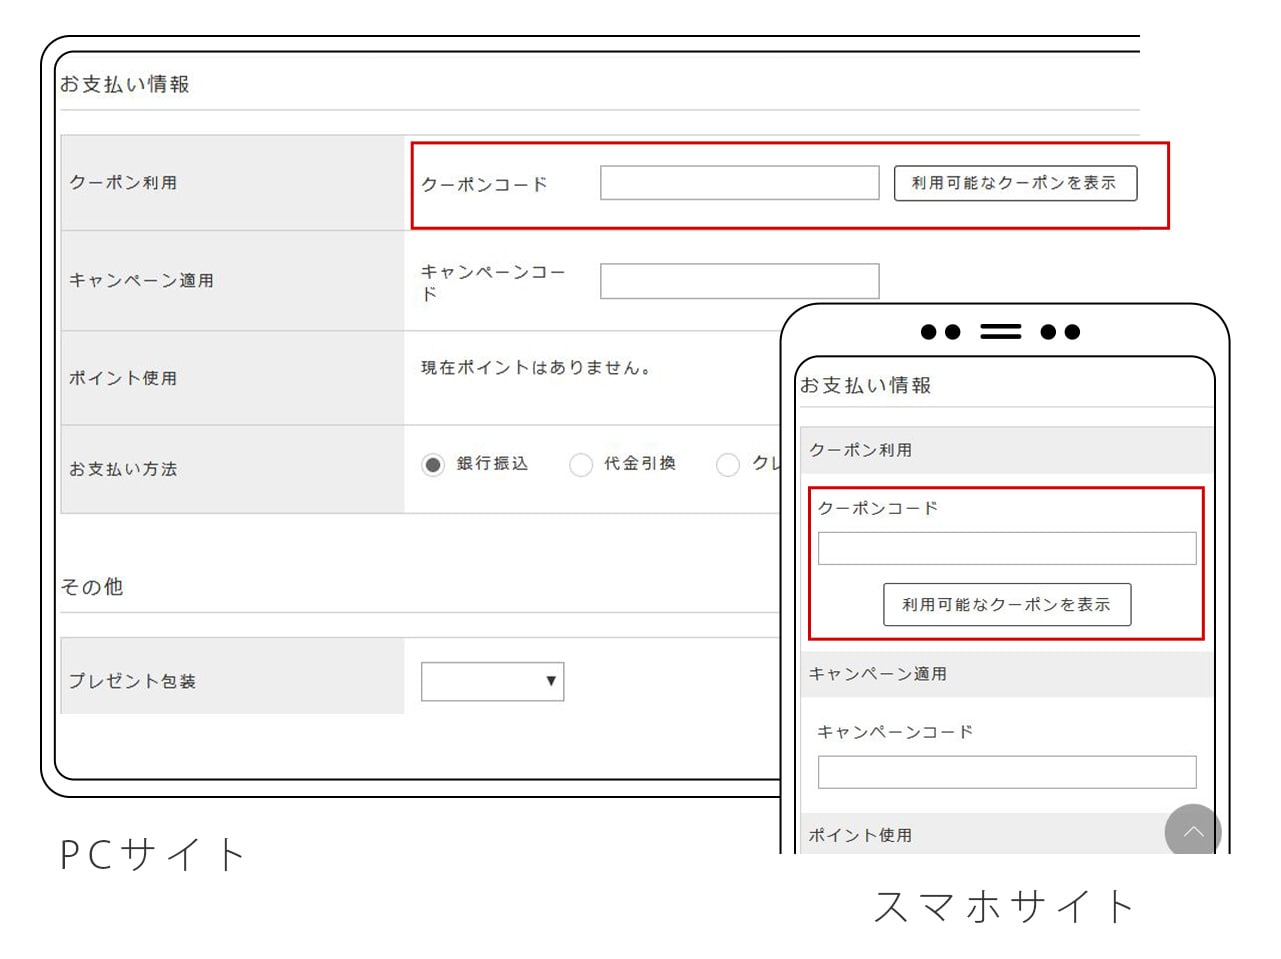Open the プレゼント包装 dropdown

coord(492,681)
